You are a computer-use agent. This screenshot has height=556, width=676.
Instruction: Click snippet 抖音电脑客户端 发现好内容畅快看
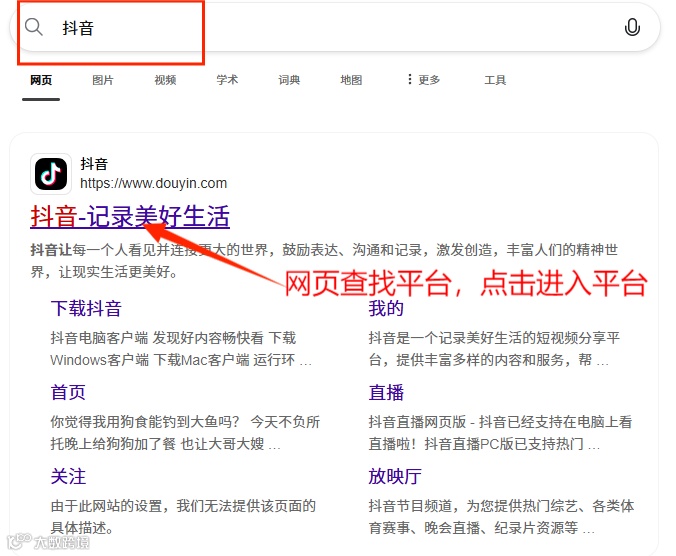181,349
